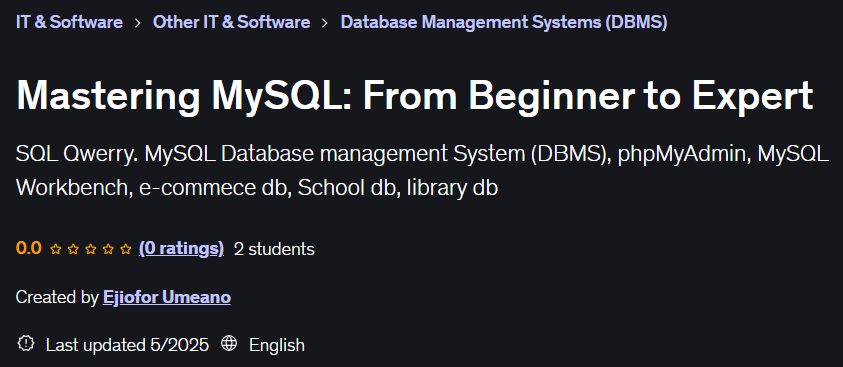Image resolution: width=843 pixels, height=367 pixels.
Task: Click the course subtitle starting SQL Qwerry
Action: click(x=422, y=171)
